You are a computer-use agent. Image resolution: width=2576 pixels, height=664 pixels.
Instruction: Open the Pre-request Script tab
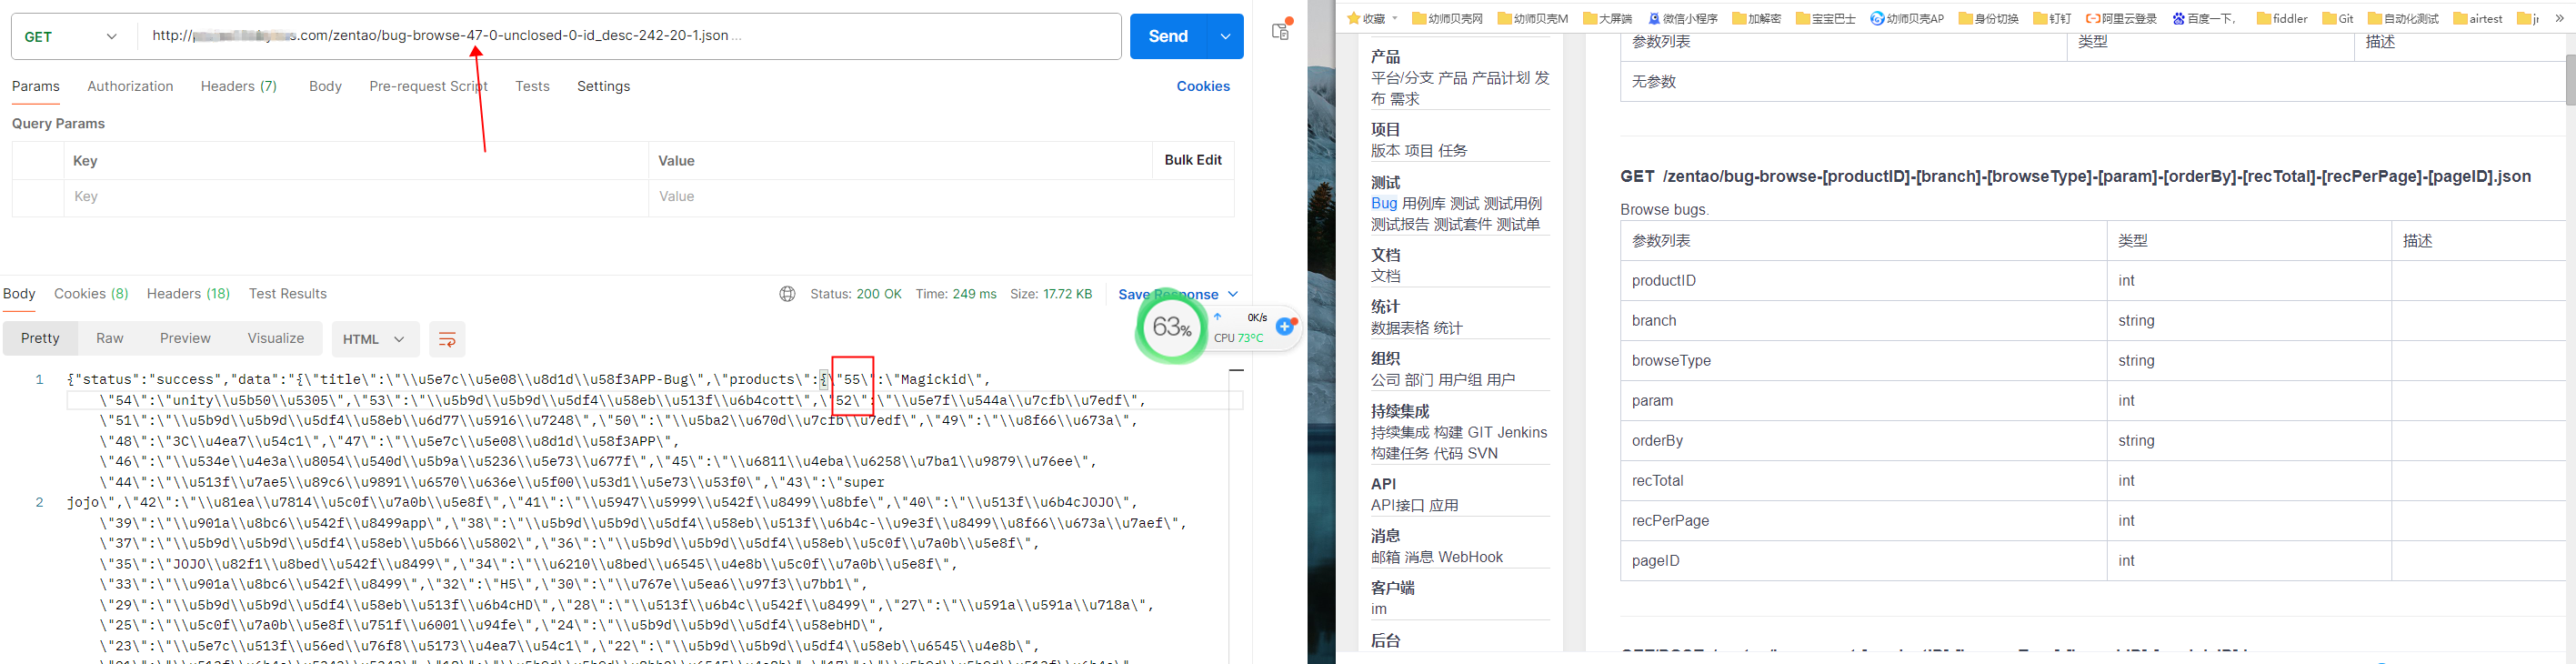click(428, 87)
